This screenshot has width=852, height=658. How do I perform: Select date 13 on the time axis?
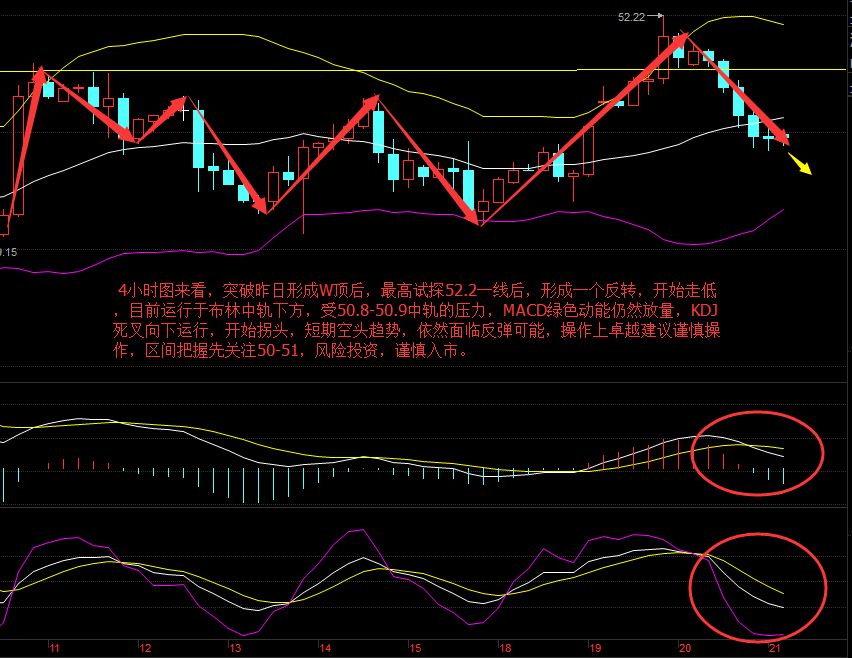[x=235, y=648]
